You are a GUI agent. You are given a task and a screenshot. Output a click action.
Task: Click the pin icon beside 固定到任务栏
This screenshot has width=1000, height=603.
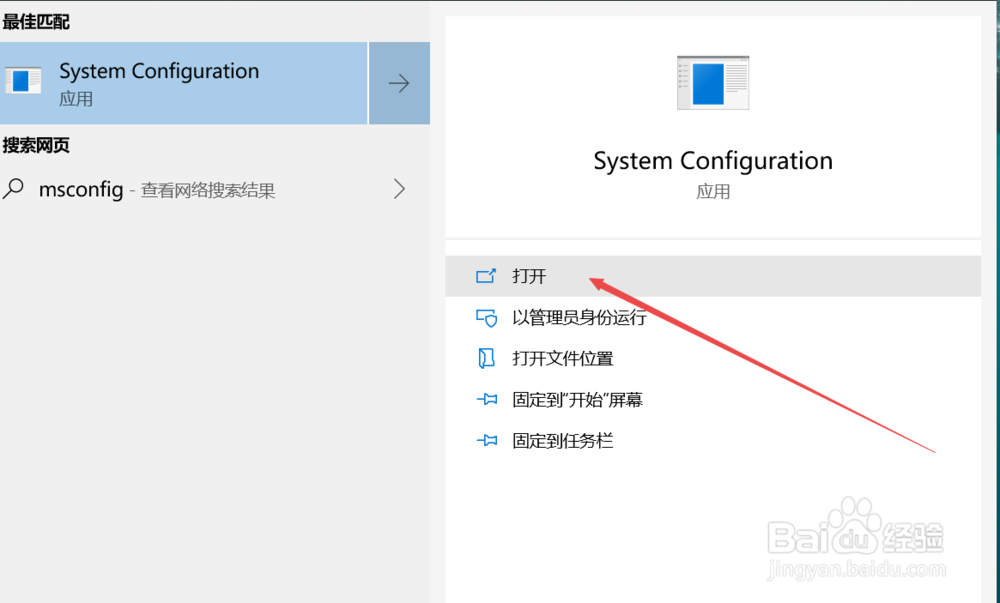pos(488,440)
